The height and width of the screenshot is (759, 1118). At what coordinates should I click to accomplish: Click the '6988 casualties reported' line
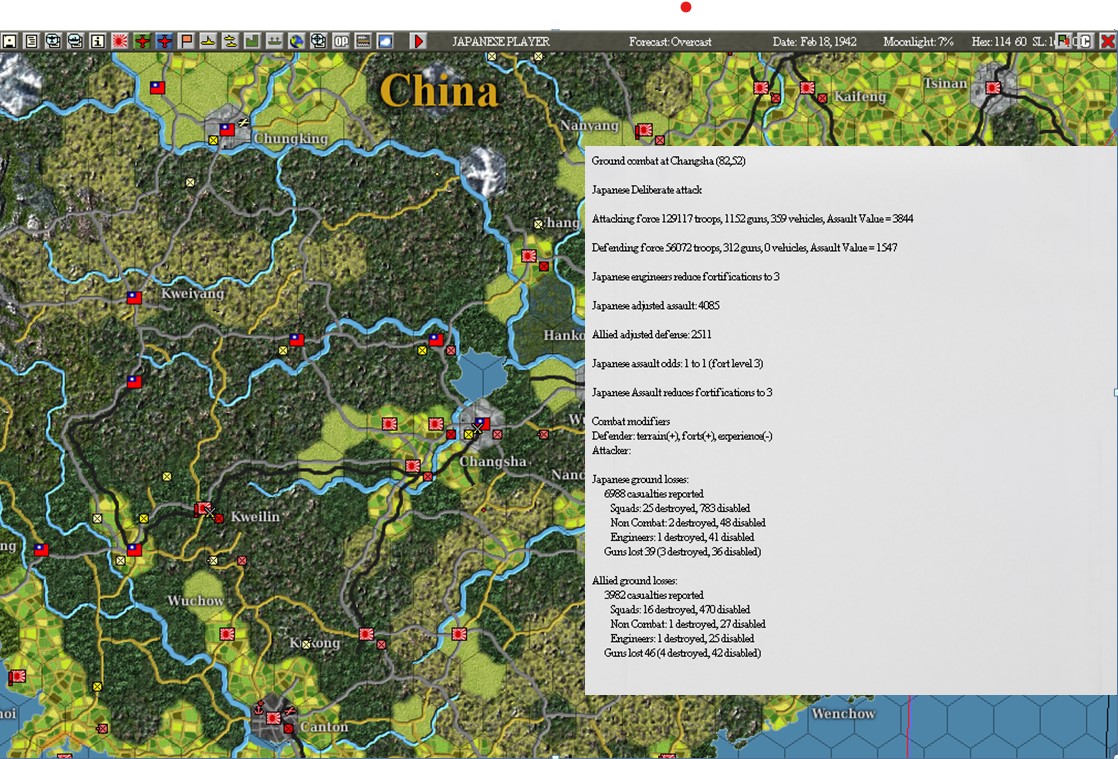(653, 493)
